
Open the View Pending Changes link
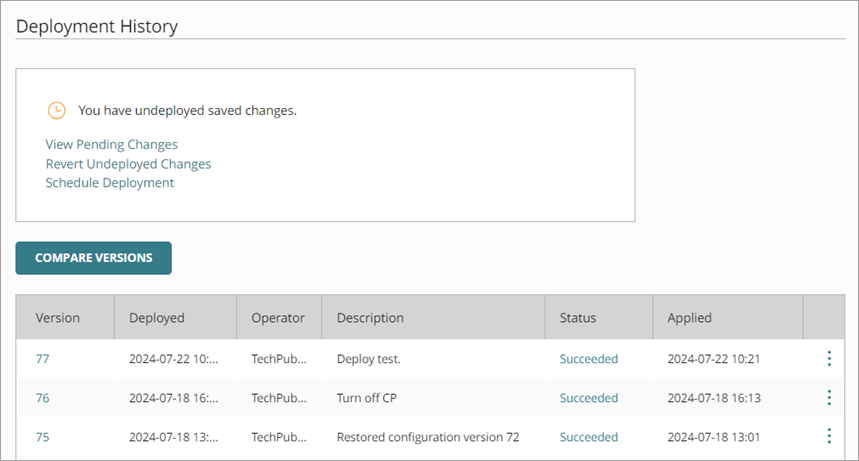click(112, 144)
